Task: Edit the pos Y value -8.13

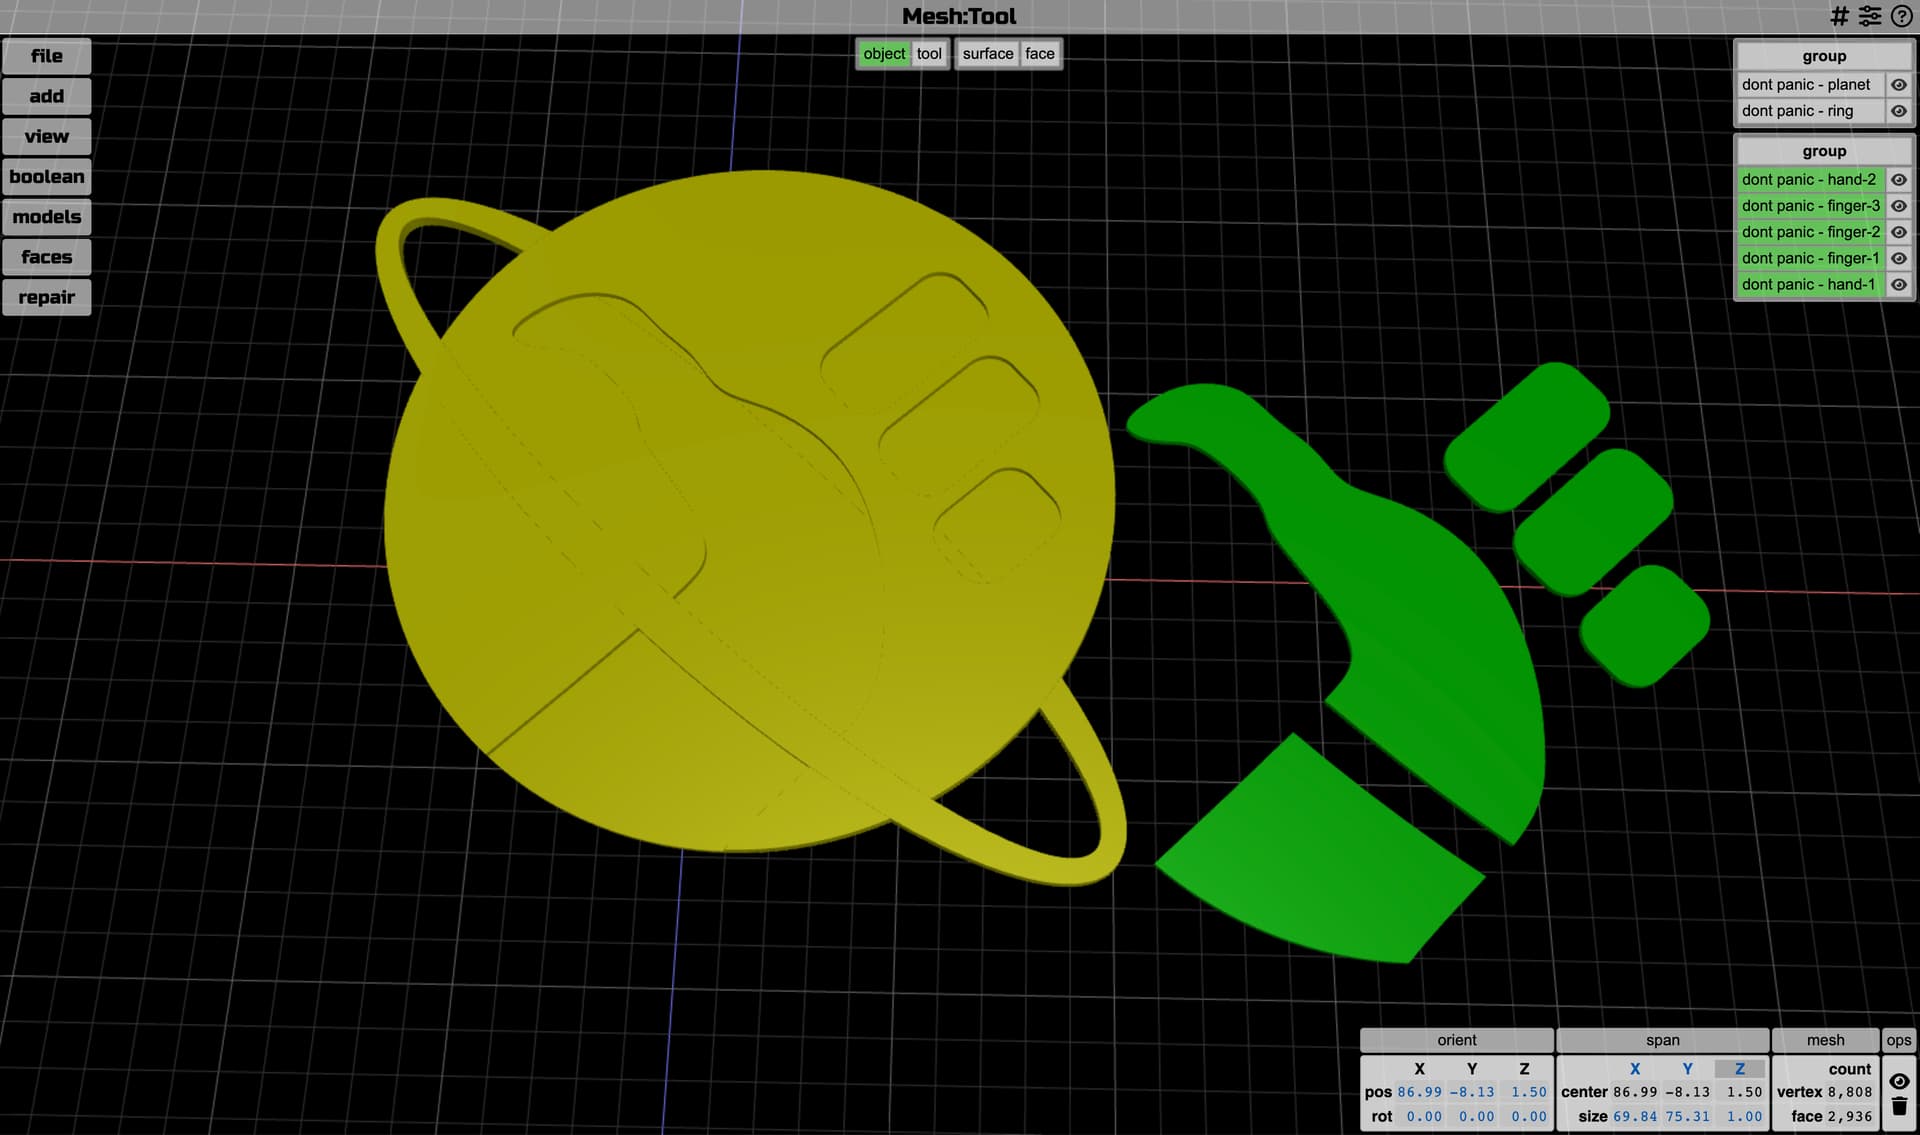Action: click(1472, 1092)
